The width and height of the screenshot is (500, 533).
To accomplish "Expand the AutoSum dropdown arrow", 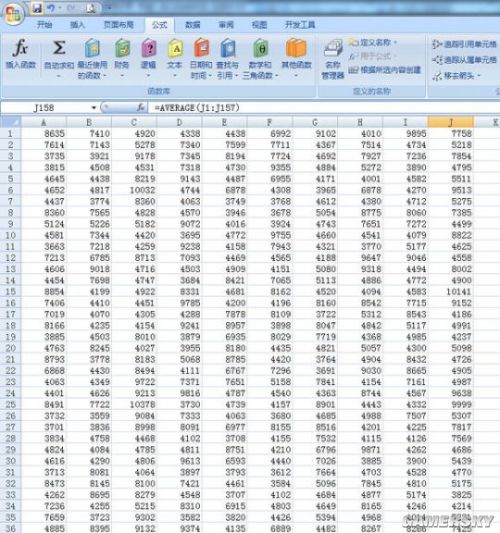I will (x=58, y=75).
